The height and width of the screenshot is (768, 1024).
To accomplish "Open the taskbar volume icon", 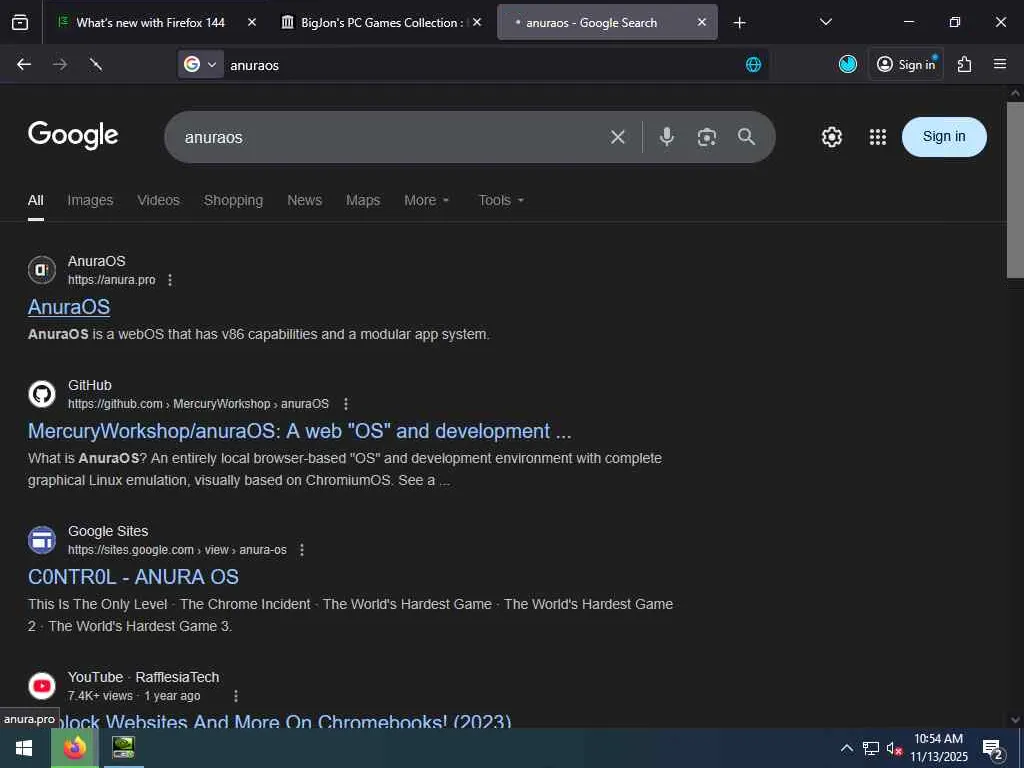I will pyautogui.click(x=894, y=748).
